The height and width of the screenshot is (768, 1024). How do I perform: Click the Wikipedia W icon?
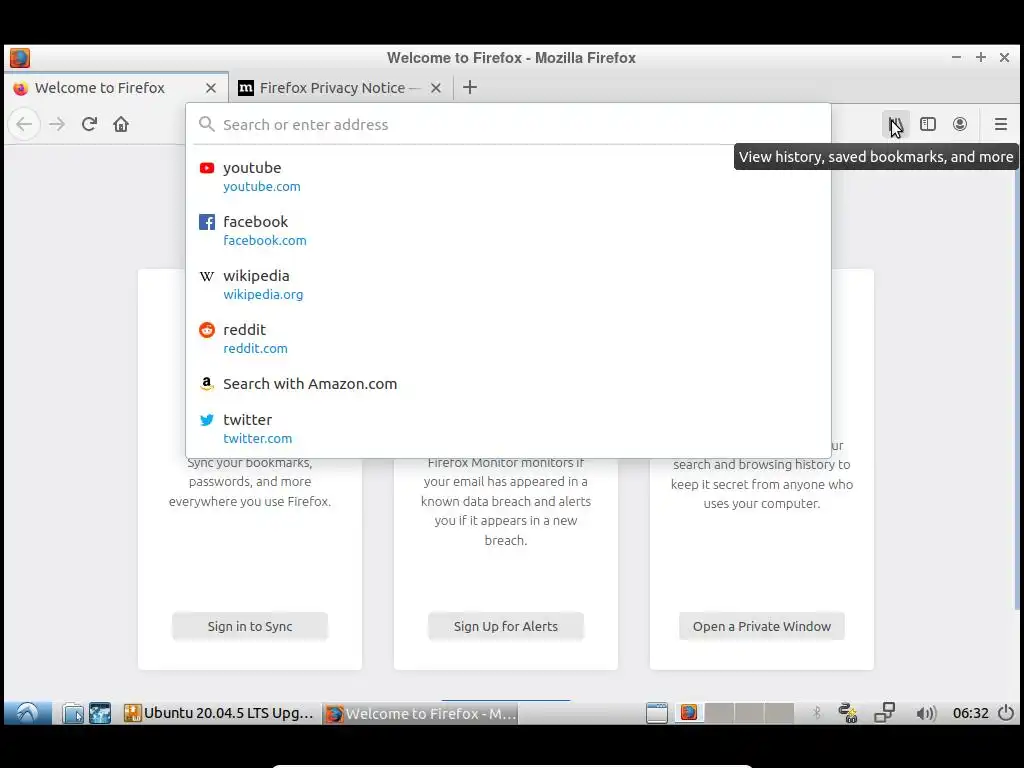[207, 276]
